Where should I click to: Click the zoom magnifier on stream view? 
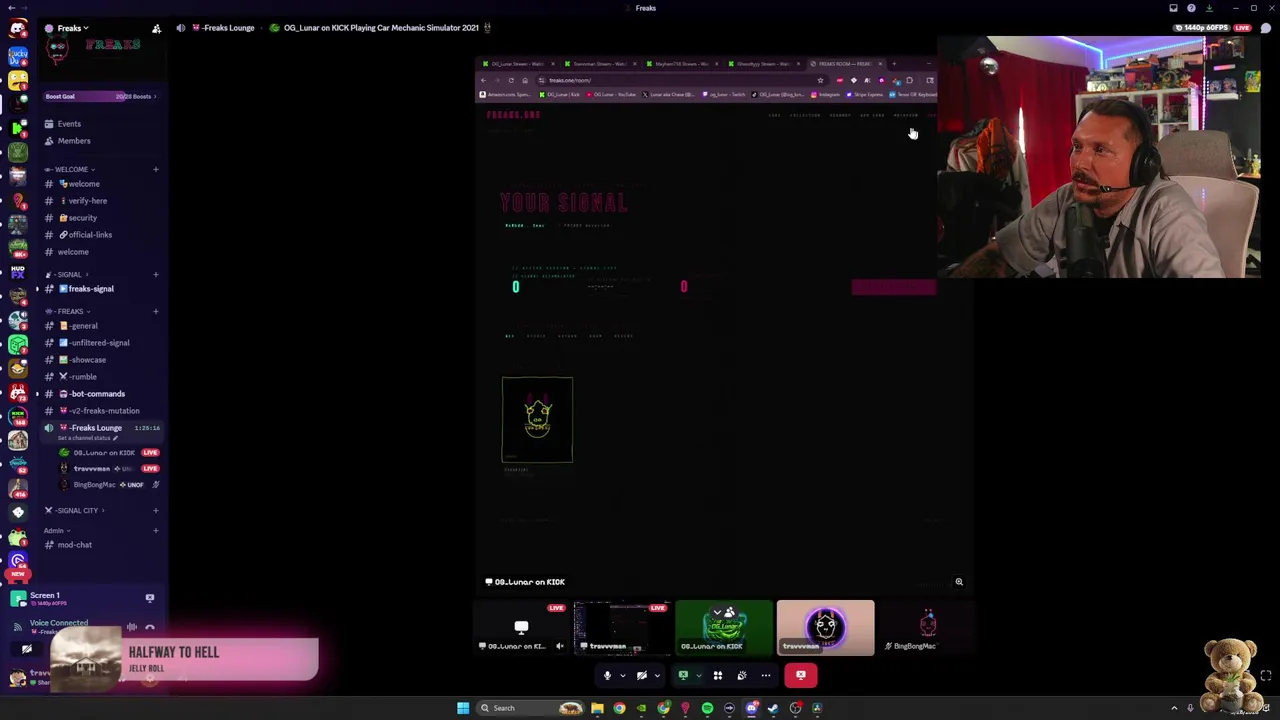pyautogui.click(x=959, y=582)
